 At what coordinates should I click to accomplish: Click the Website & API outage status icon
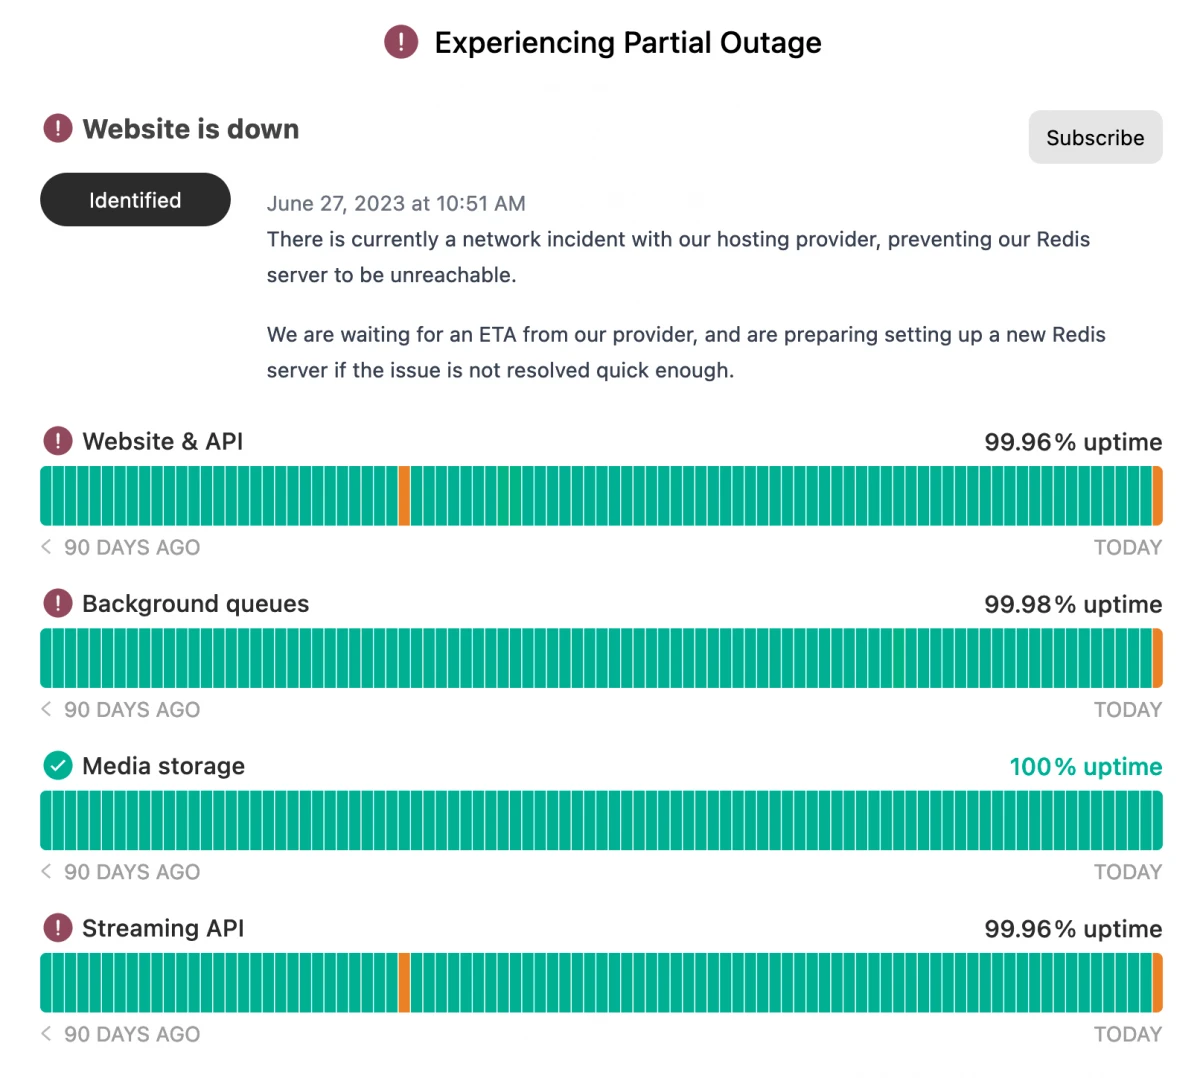(x=58, y=441)
